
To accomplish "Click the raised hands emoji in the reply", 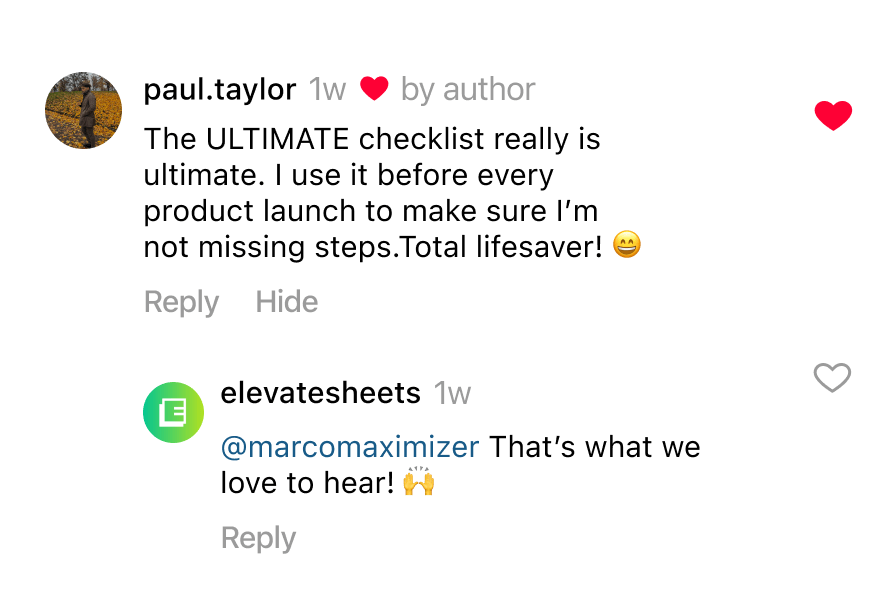I will (x=419, y=482).
